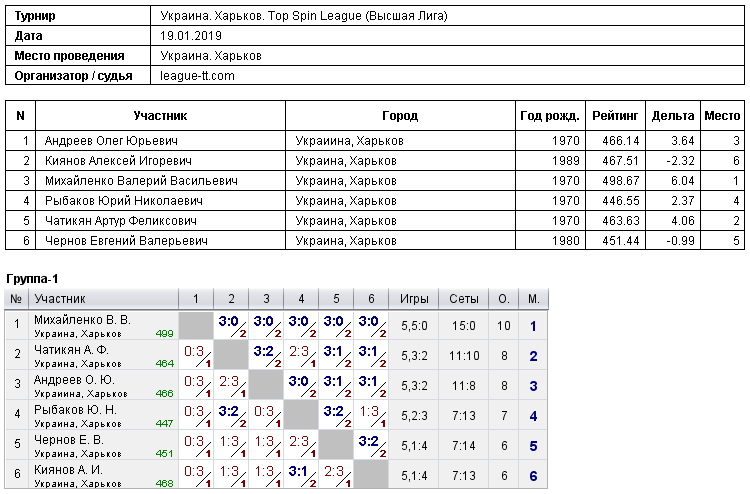Screen dimensions: 750x494
Task: Select the date value 19.01.2019
Action: pyautogui.click(x=191, y=36)
